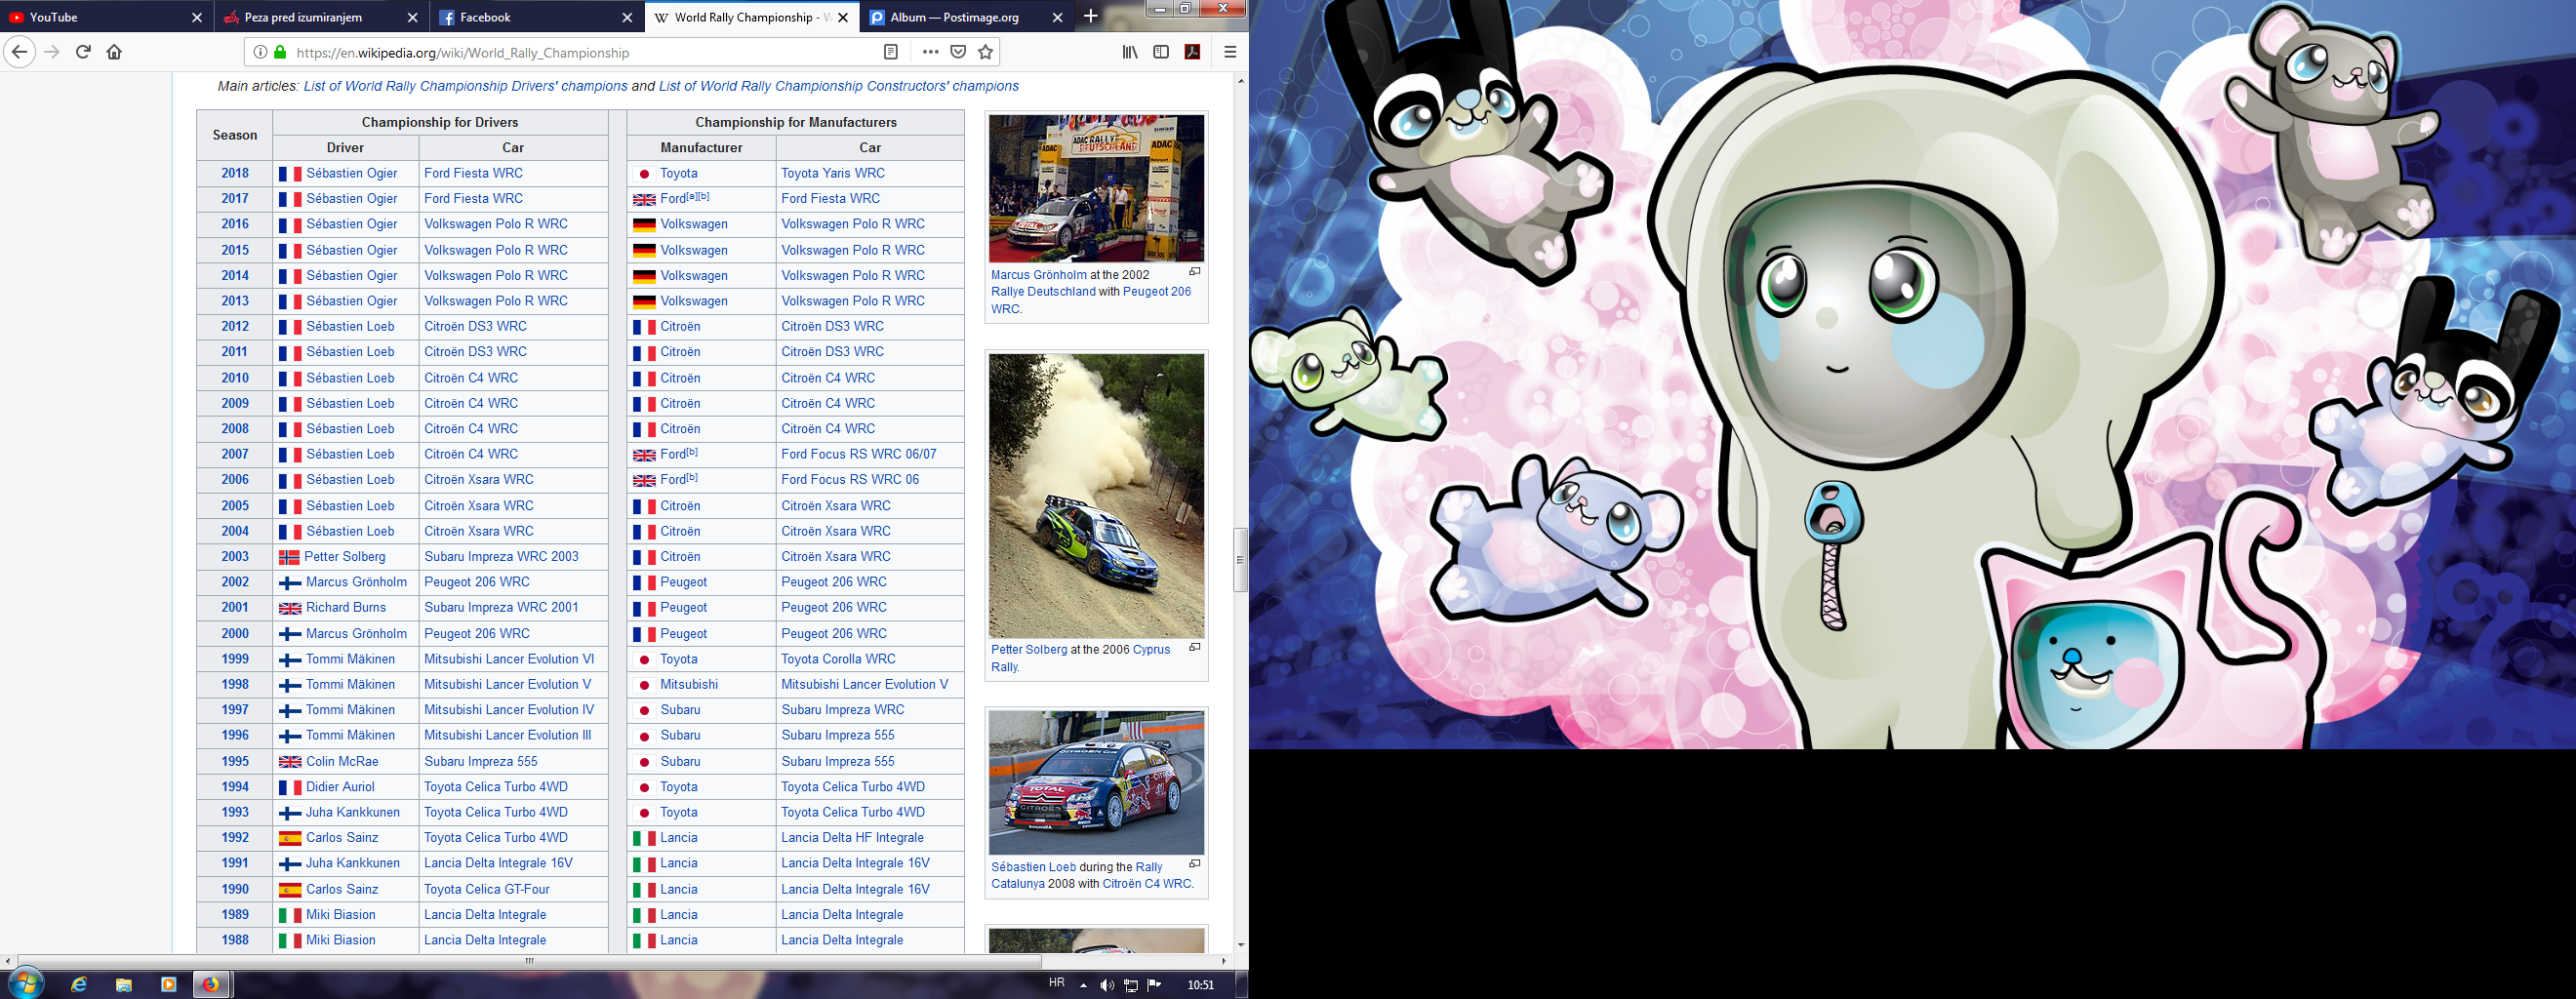Enlarge the Marcus Grönholm photo caption icon
Image resolution: width=2576 pixels, height=999 pixels.
[1194, 272]
